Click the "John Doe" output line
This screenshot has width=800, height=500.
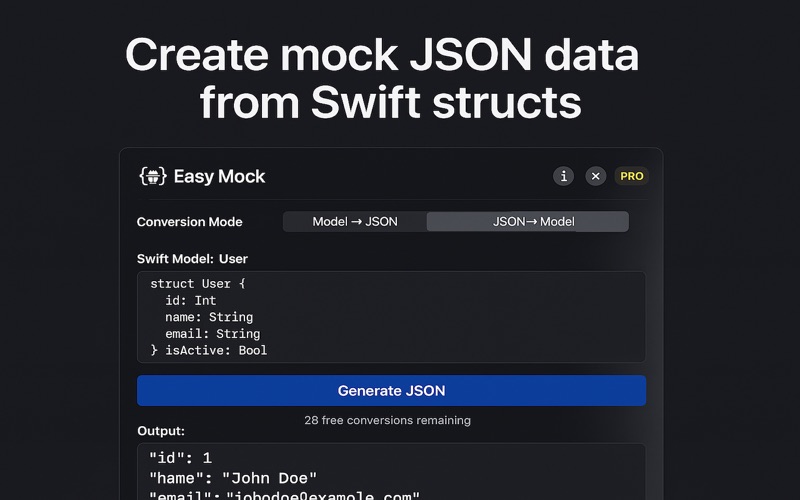(x=233, y=478)
